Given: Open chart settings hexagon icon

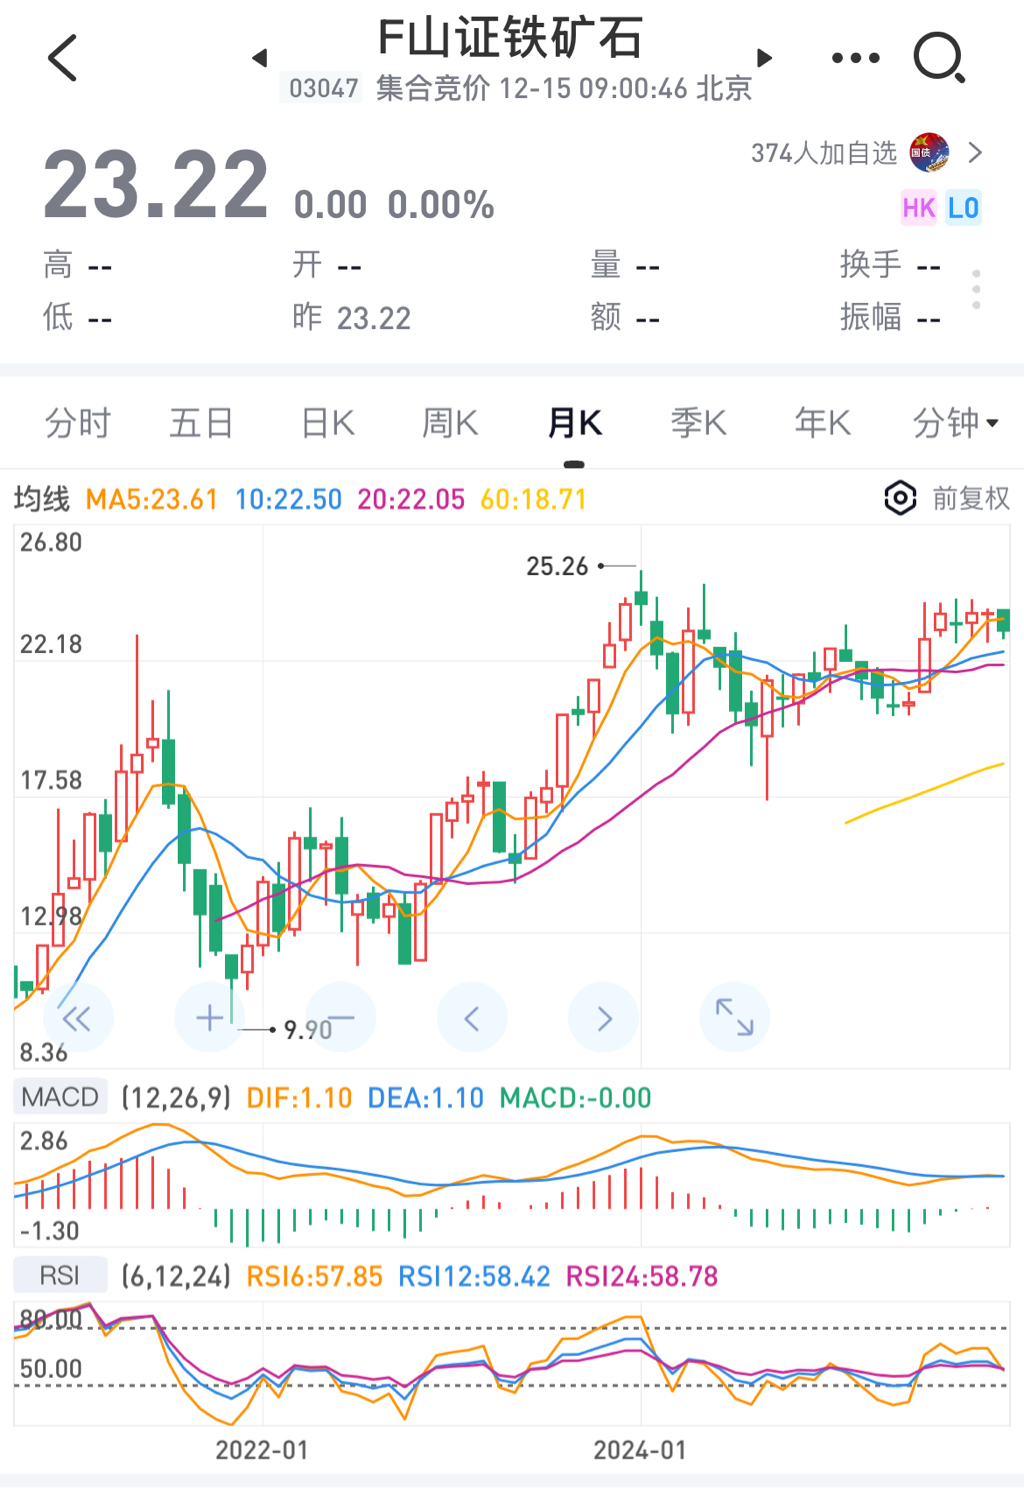Looking at the screenshot, I should [x=900, y=498].
